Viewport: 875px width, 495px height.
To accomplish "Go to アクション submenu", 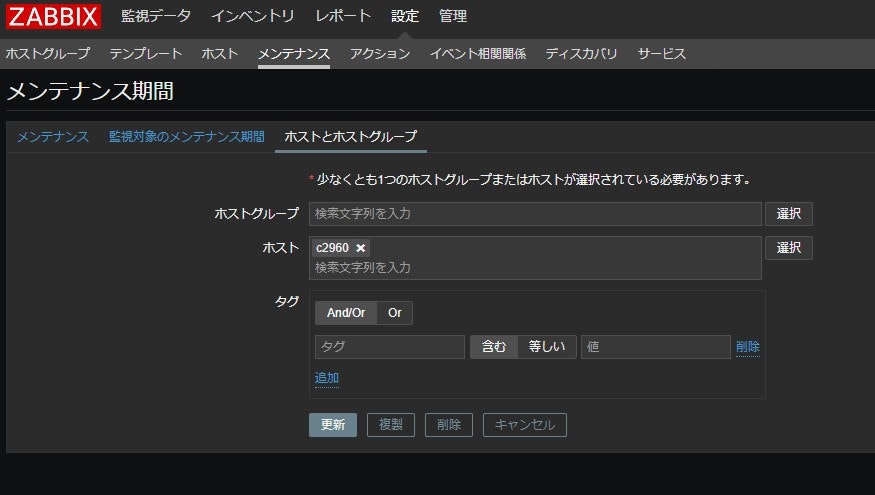I will [x=379, y=54].
